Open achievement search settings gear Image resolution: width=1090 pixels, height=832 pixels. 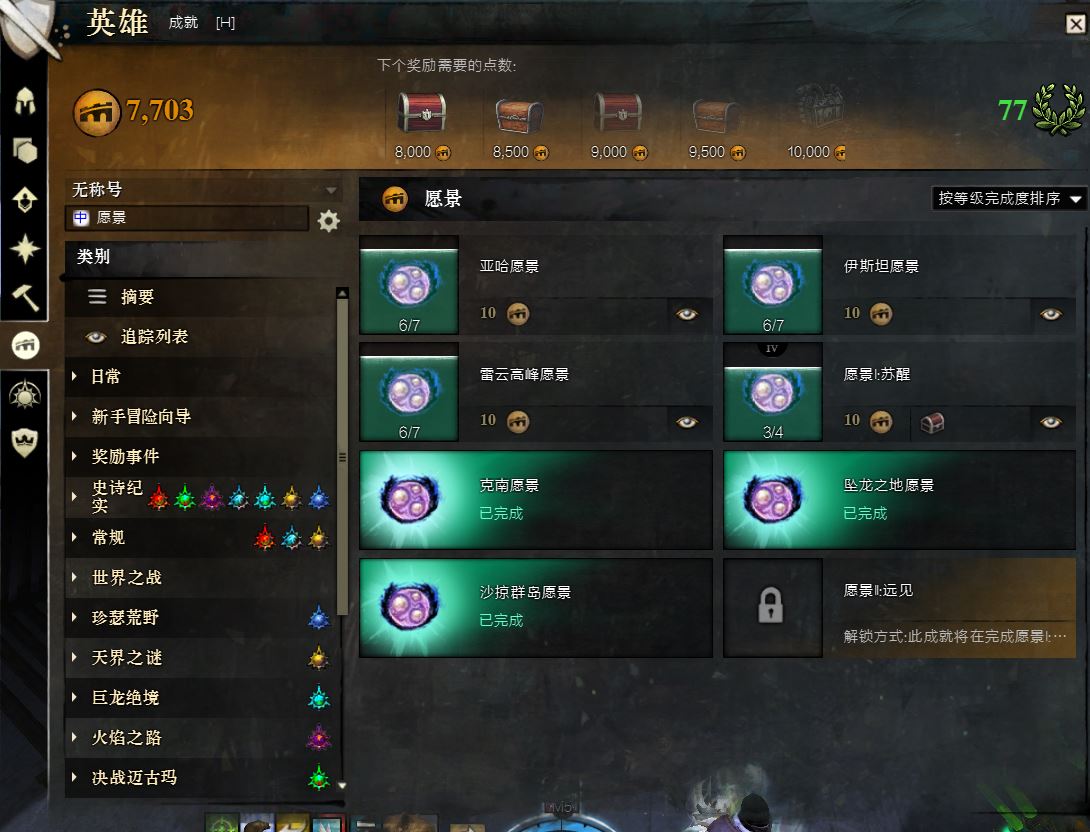click(x=329, y=221)
